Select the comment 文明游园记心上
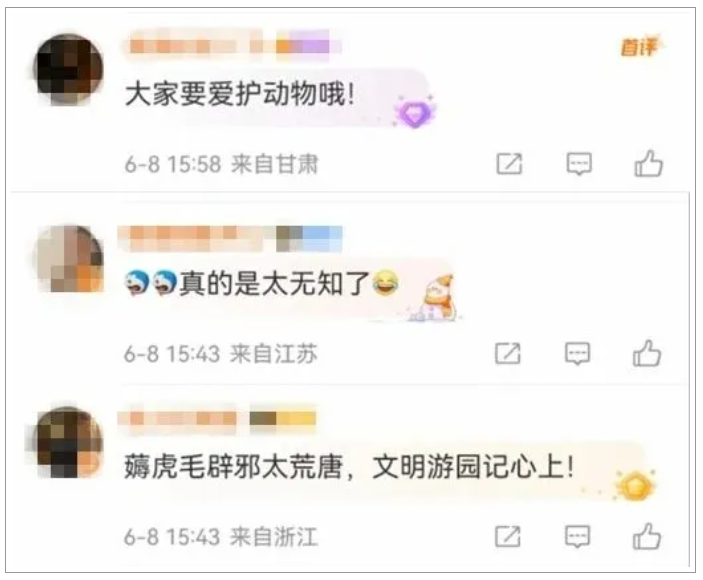The image size is (703, 580). click(x=473, y=467)
